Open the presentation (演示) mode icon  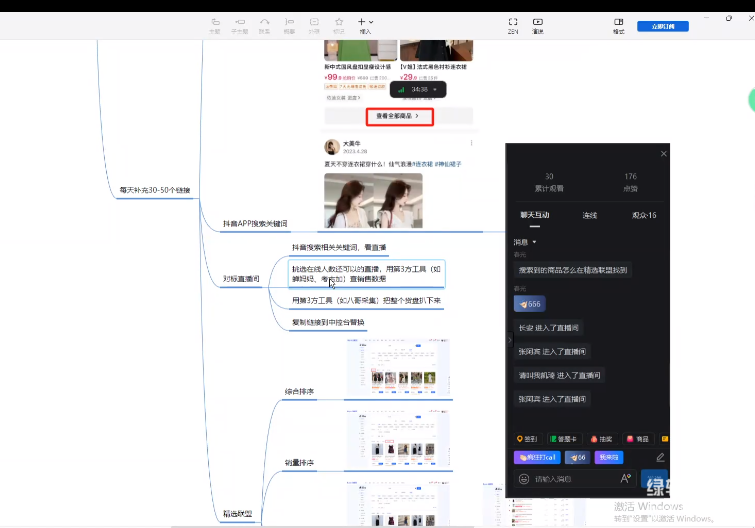538,22
